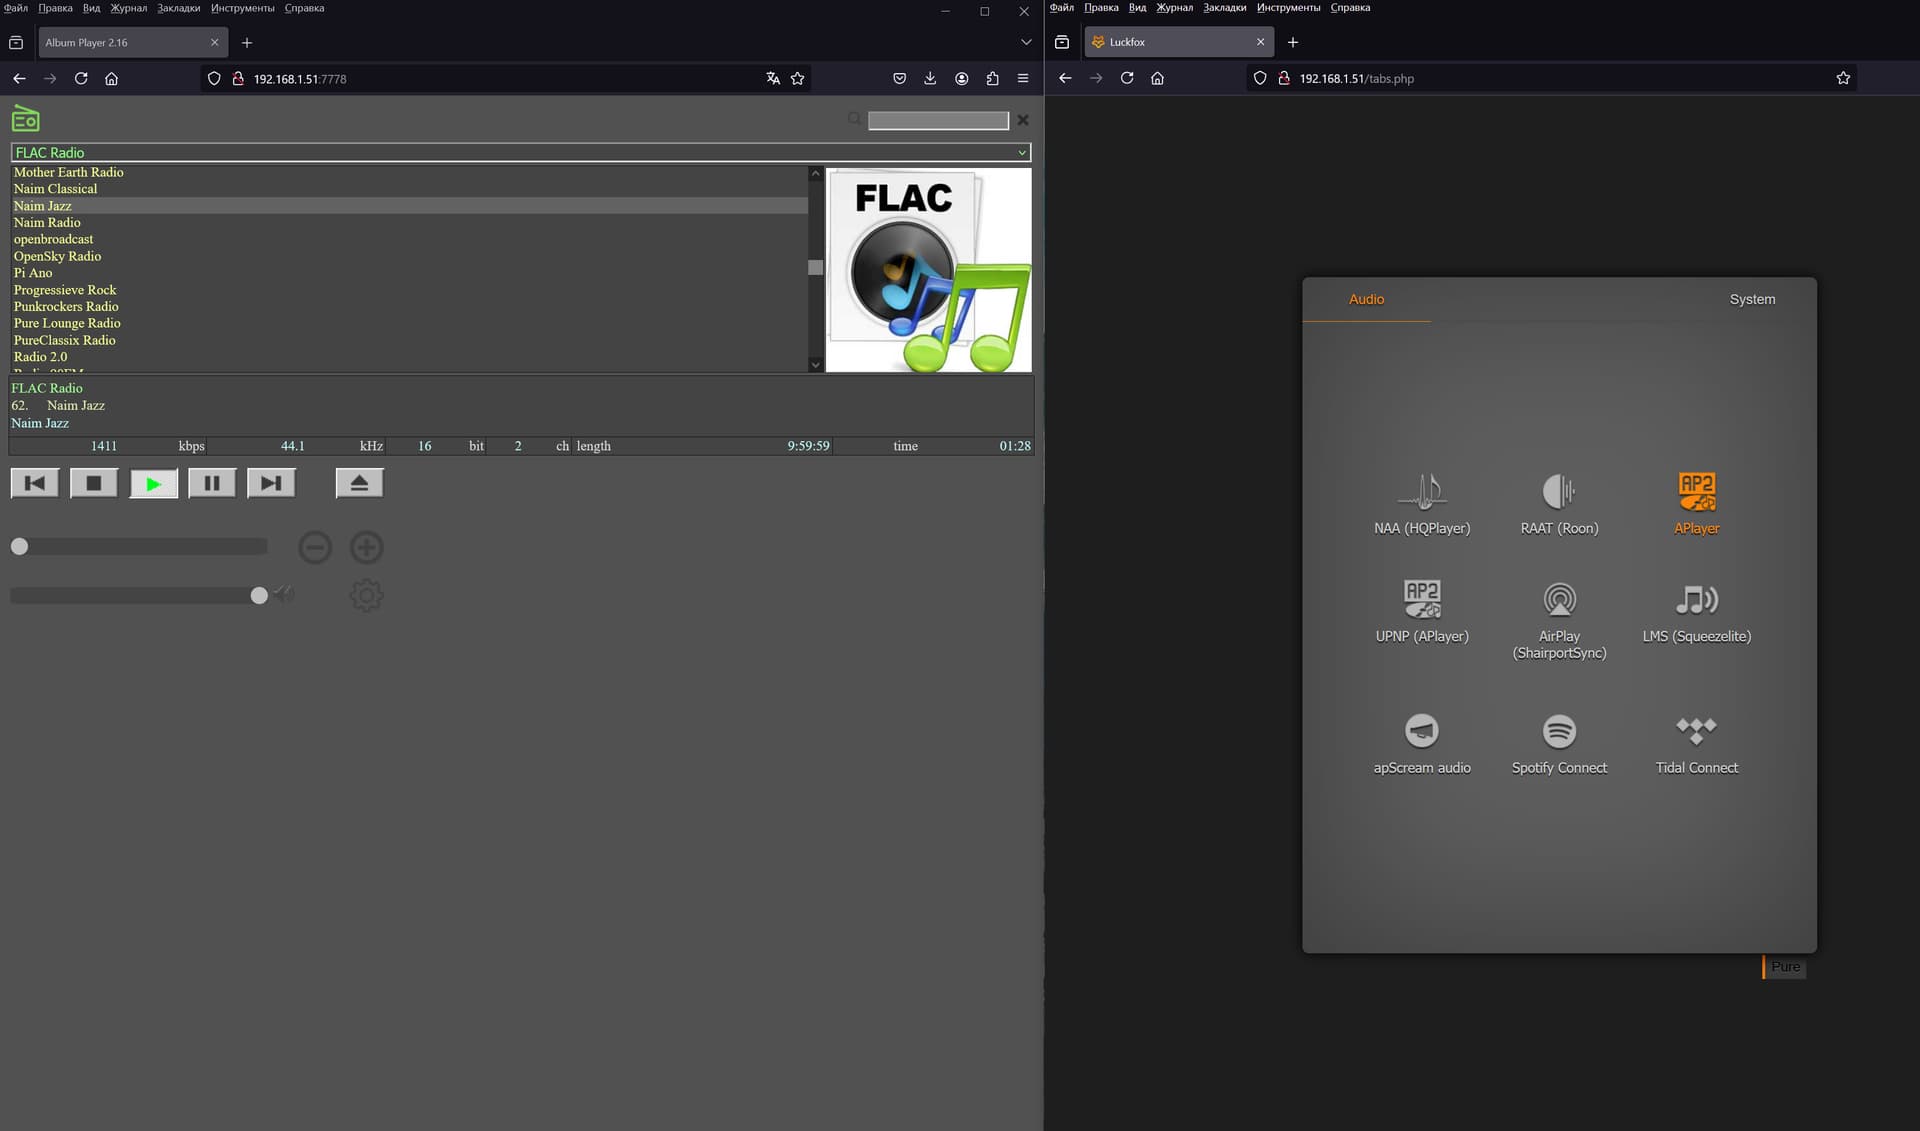Click the Eject button in player controls
This screenshot has height=1131, width=1920.
359,483
